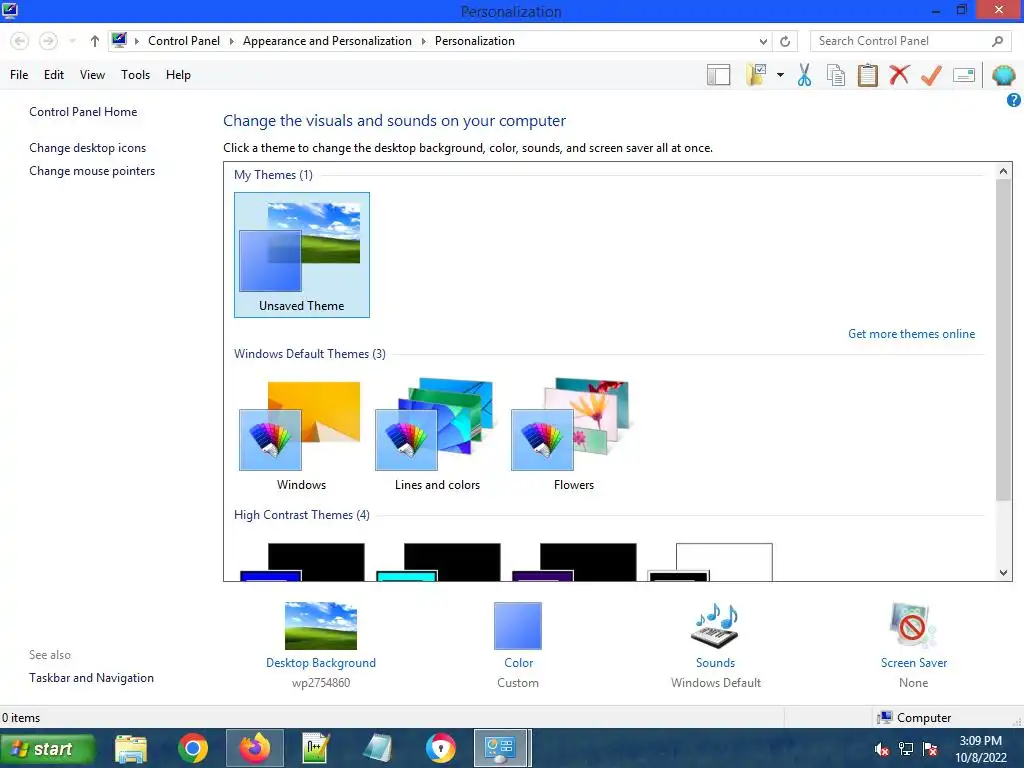Viewport: 1024px width, 768px height.
Task: Click the globe icon in toolbar
Action: click(1003, 75)
